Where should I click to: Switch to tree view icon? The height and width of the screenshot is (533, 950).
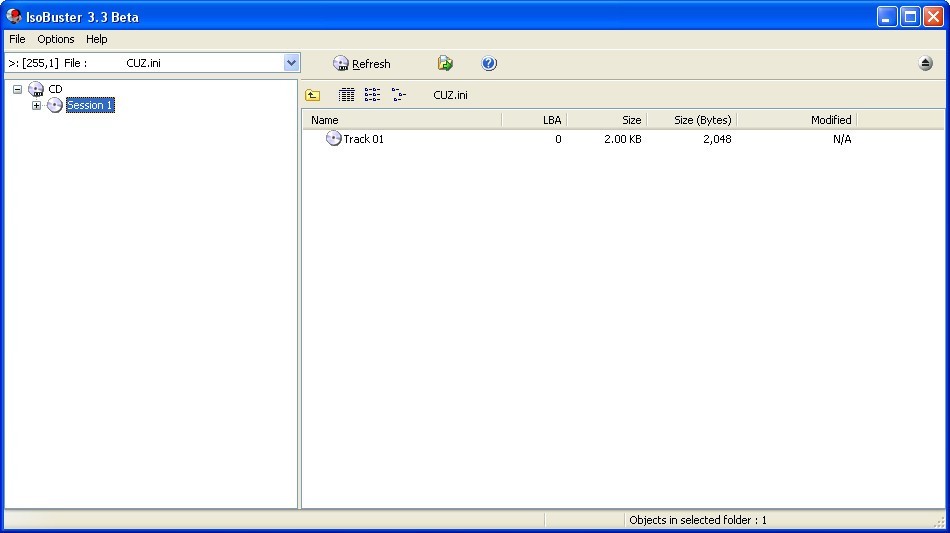point(399,94)
